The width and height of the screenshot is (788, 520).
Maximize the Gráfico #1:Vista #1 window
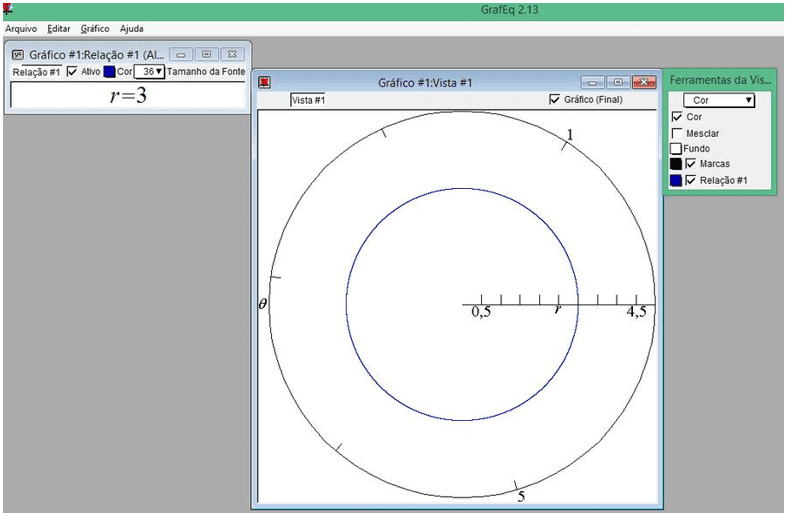[x=619, y=82]
